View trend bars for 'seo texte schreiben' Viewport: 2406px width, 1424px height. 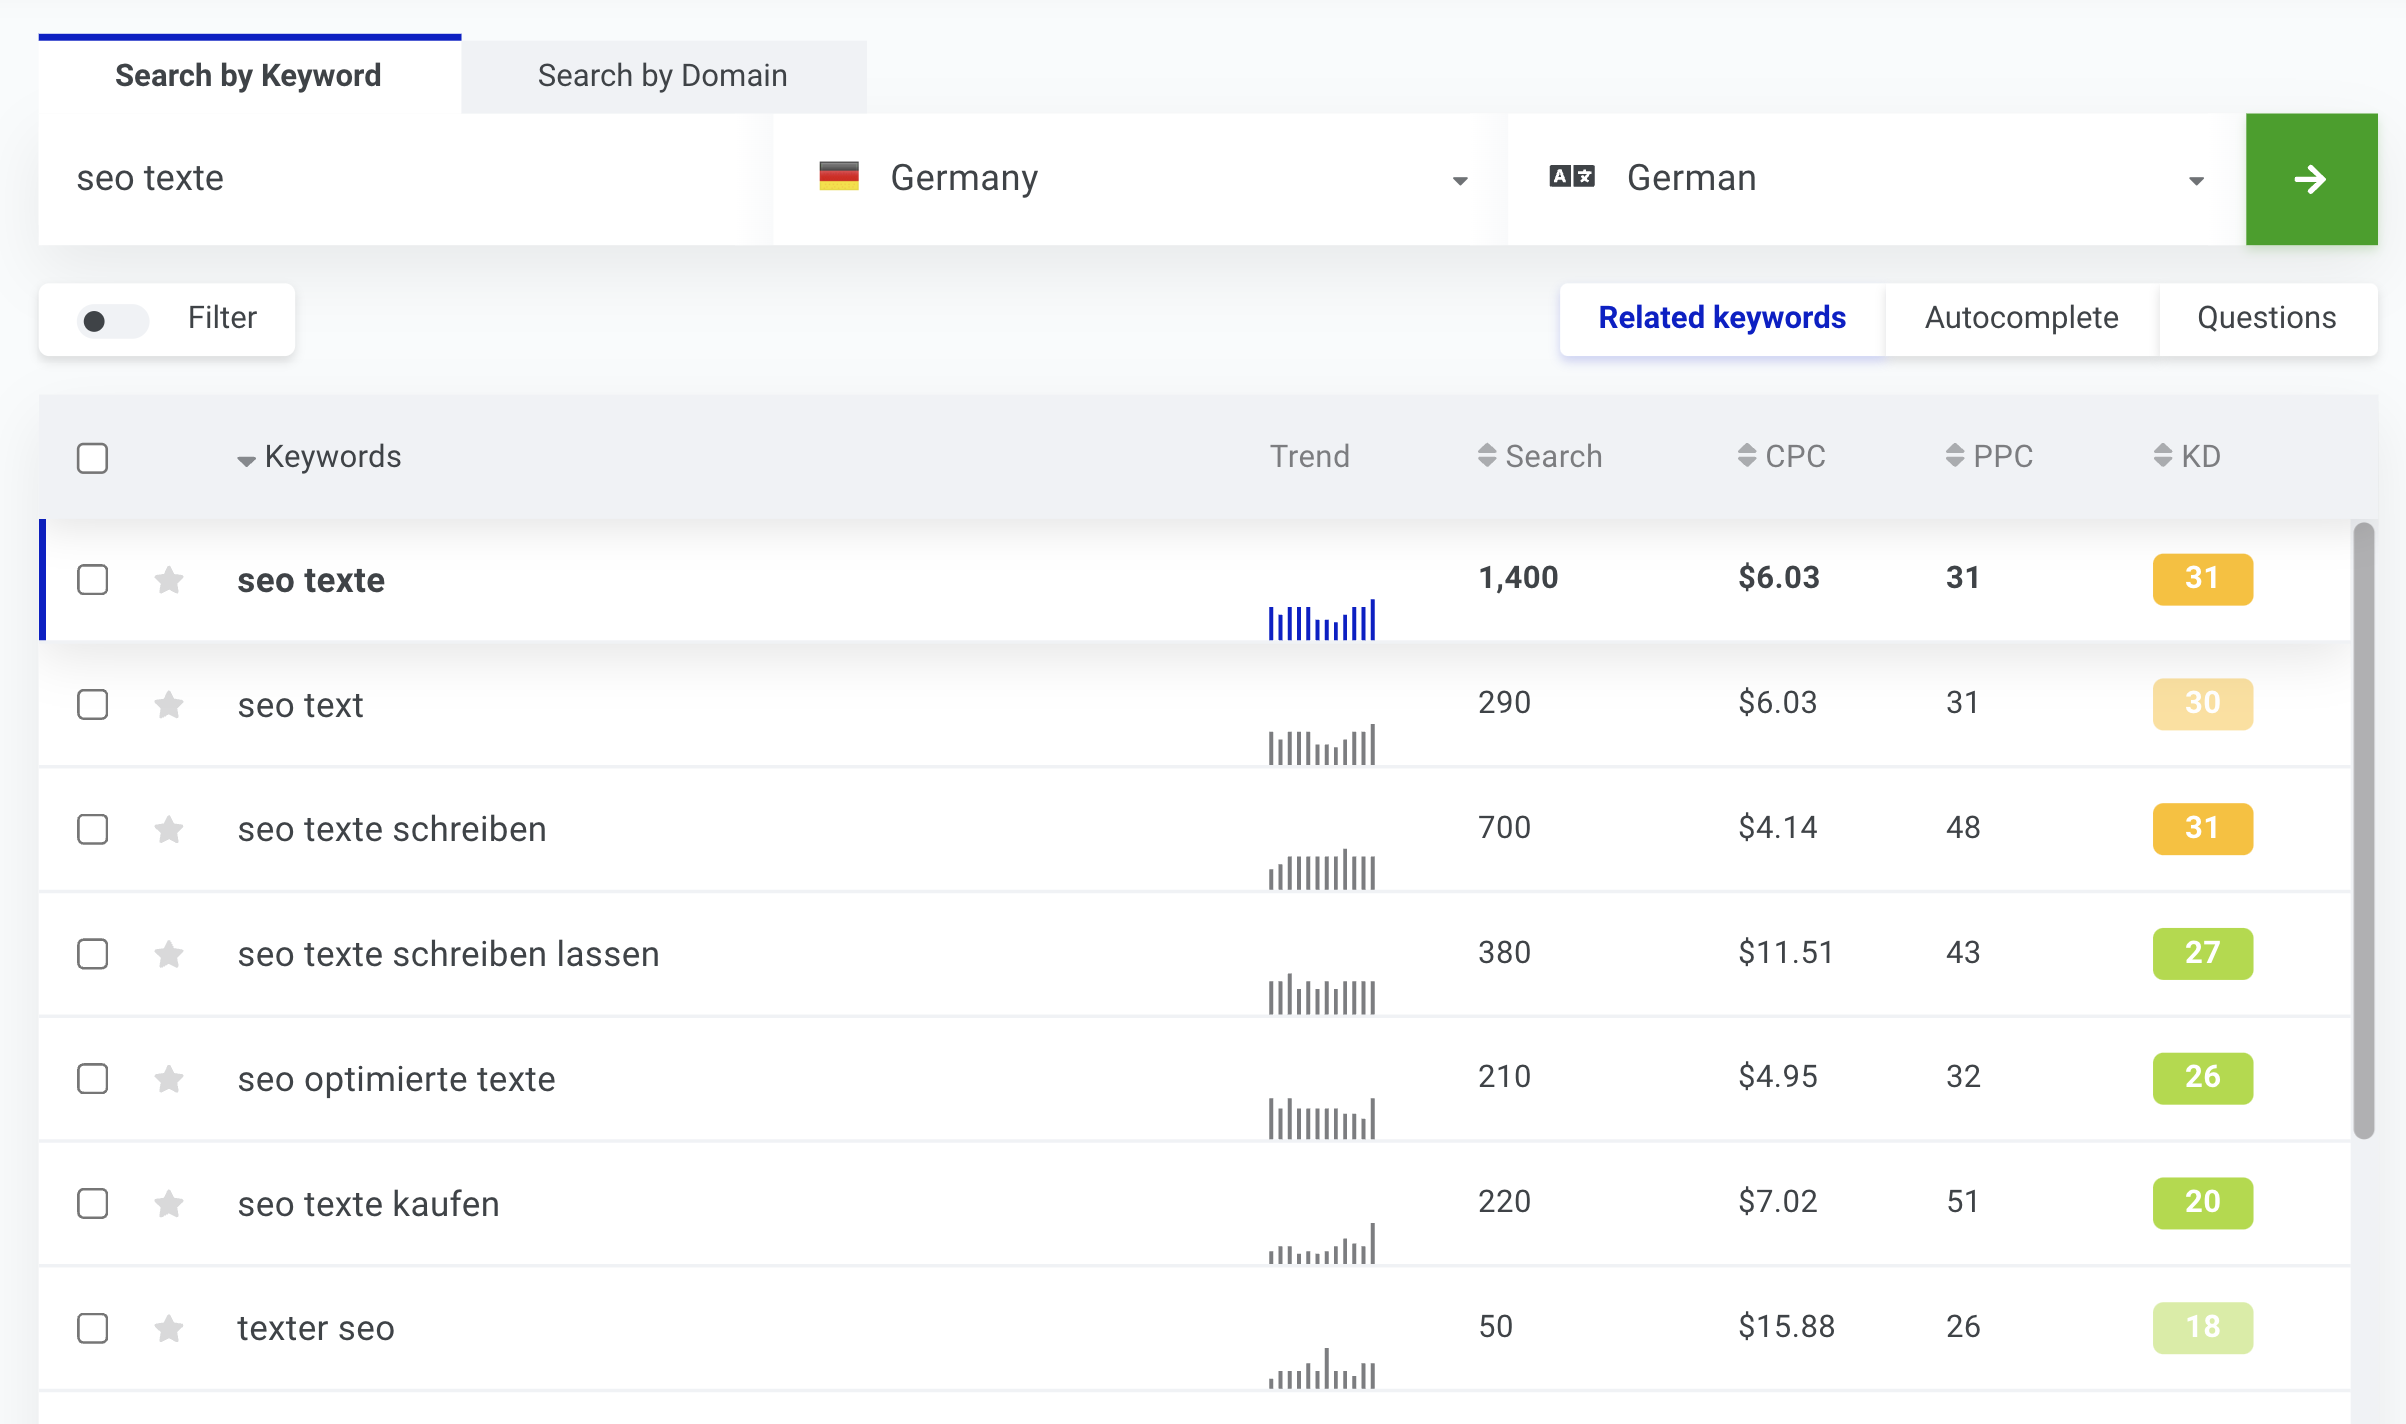1322,868
